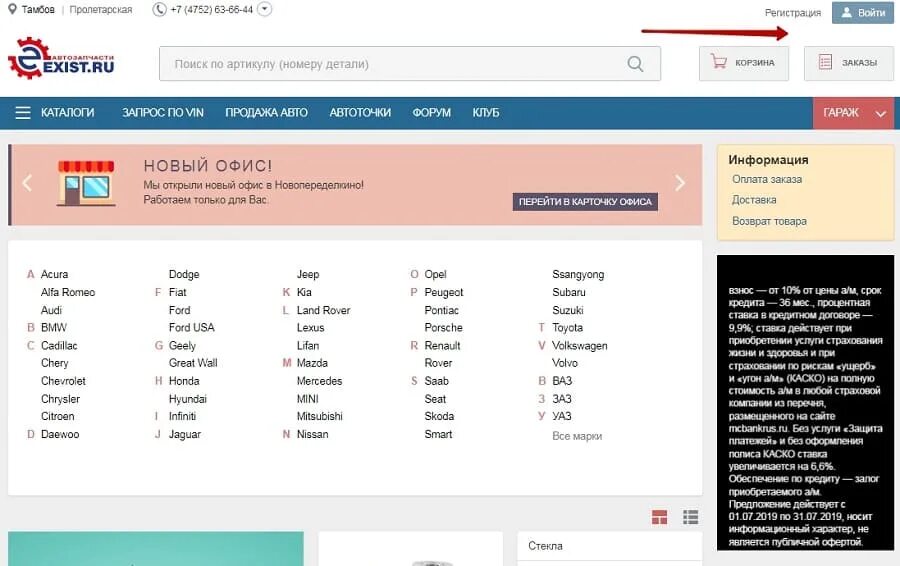The height and width of the screenshot is (566, 900).
Task: Switch to tile grid view icon
Action: point(660,517)
